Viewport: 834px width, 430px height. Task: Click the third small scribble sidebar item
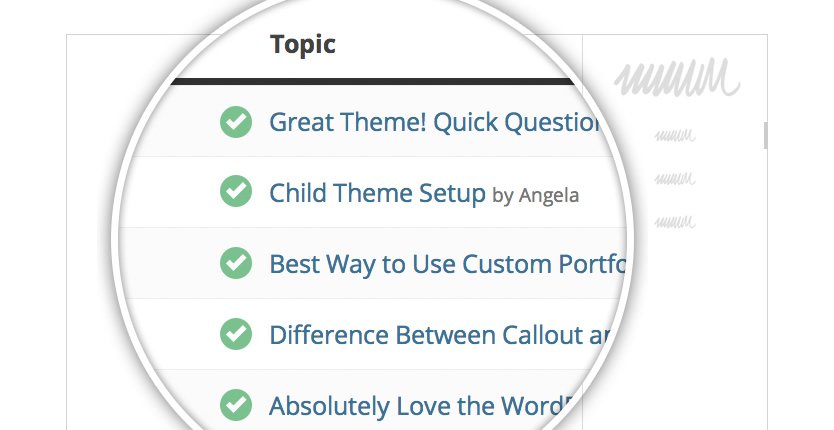coord(673,220)
